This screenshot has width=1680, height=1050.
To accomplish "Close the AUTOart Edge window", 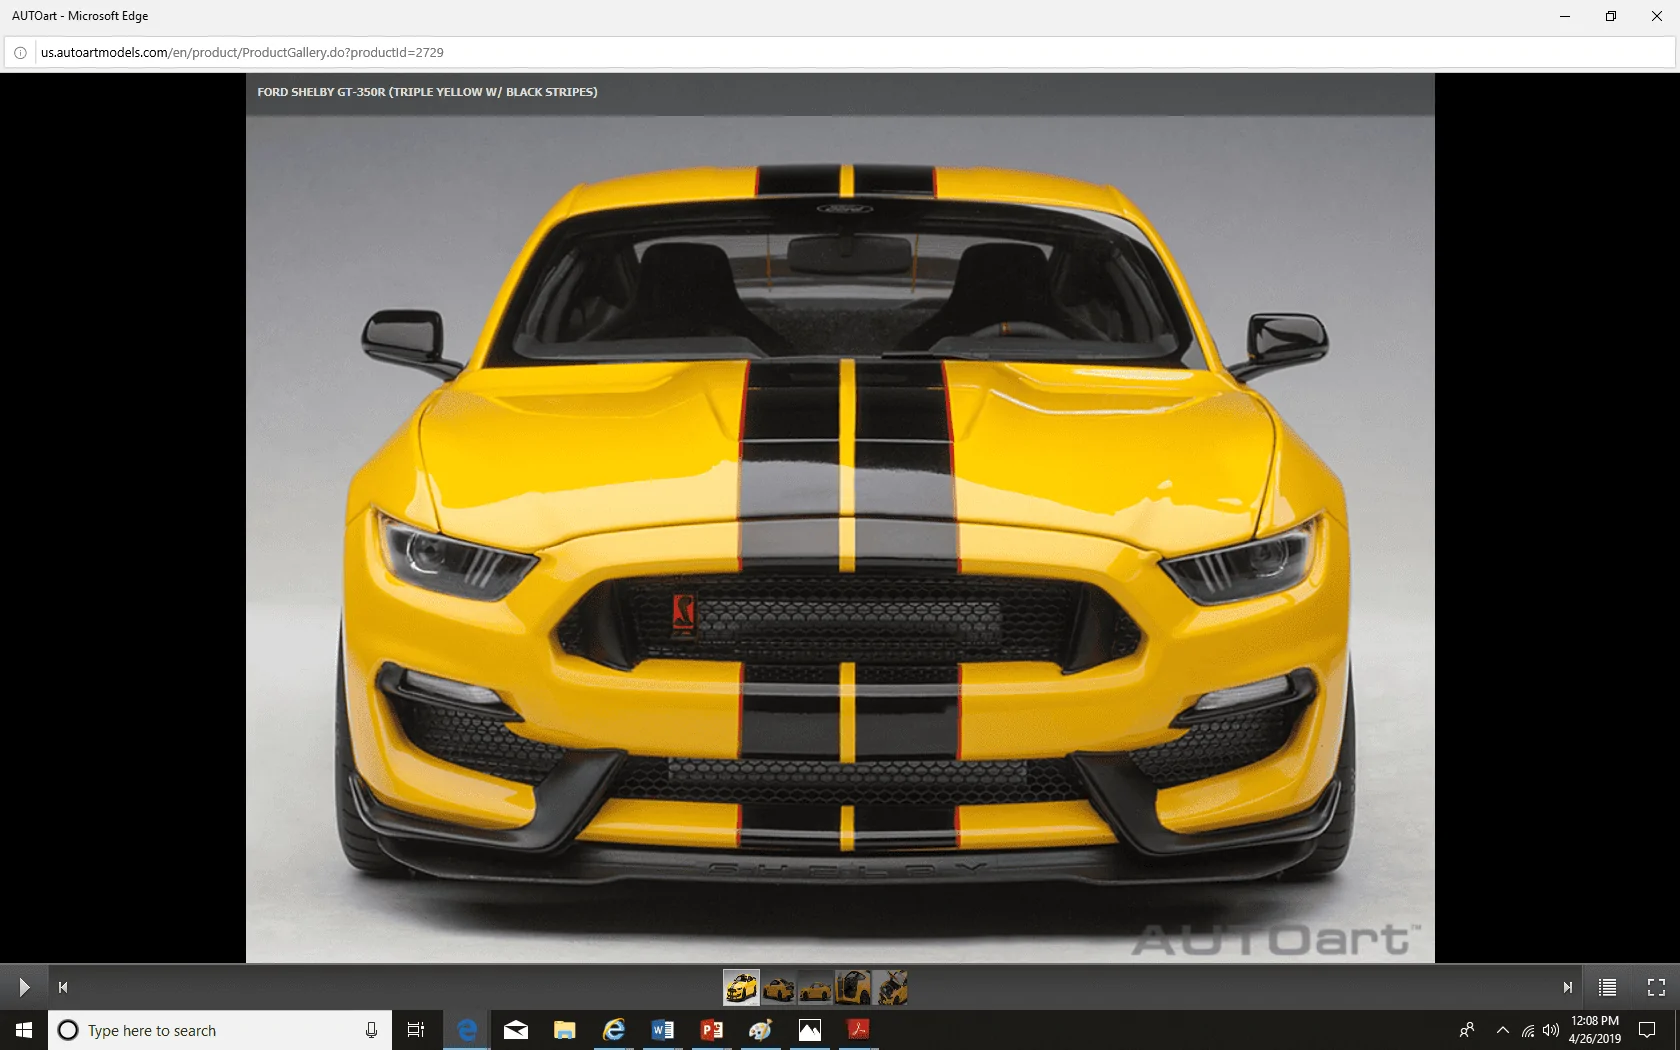I will (1657, 16).
